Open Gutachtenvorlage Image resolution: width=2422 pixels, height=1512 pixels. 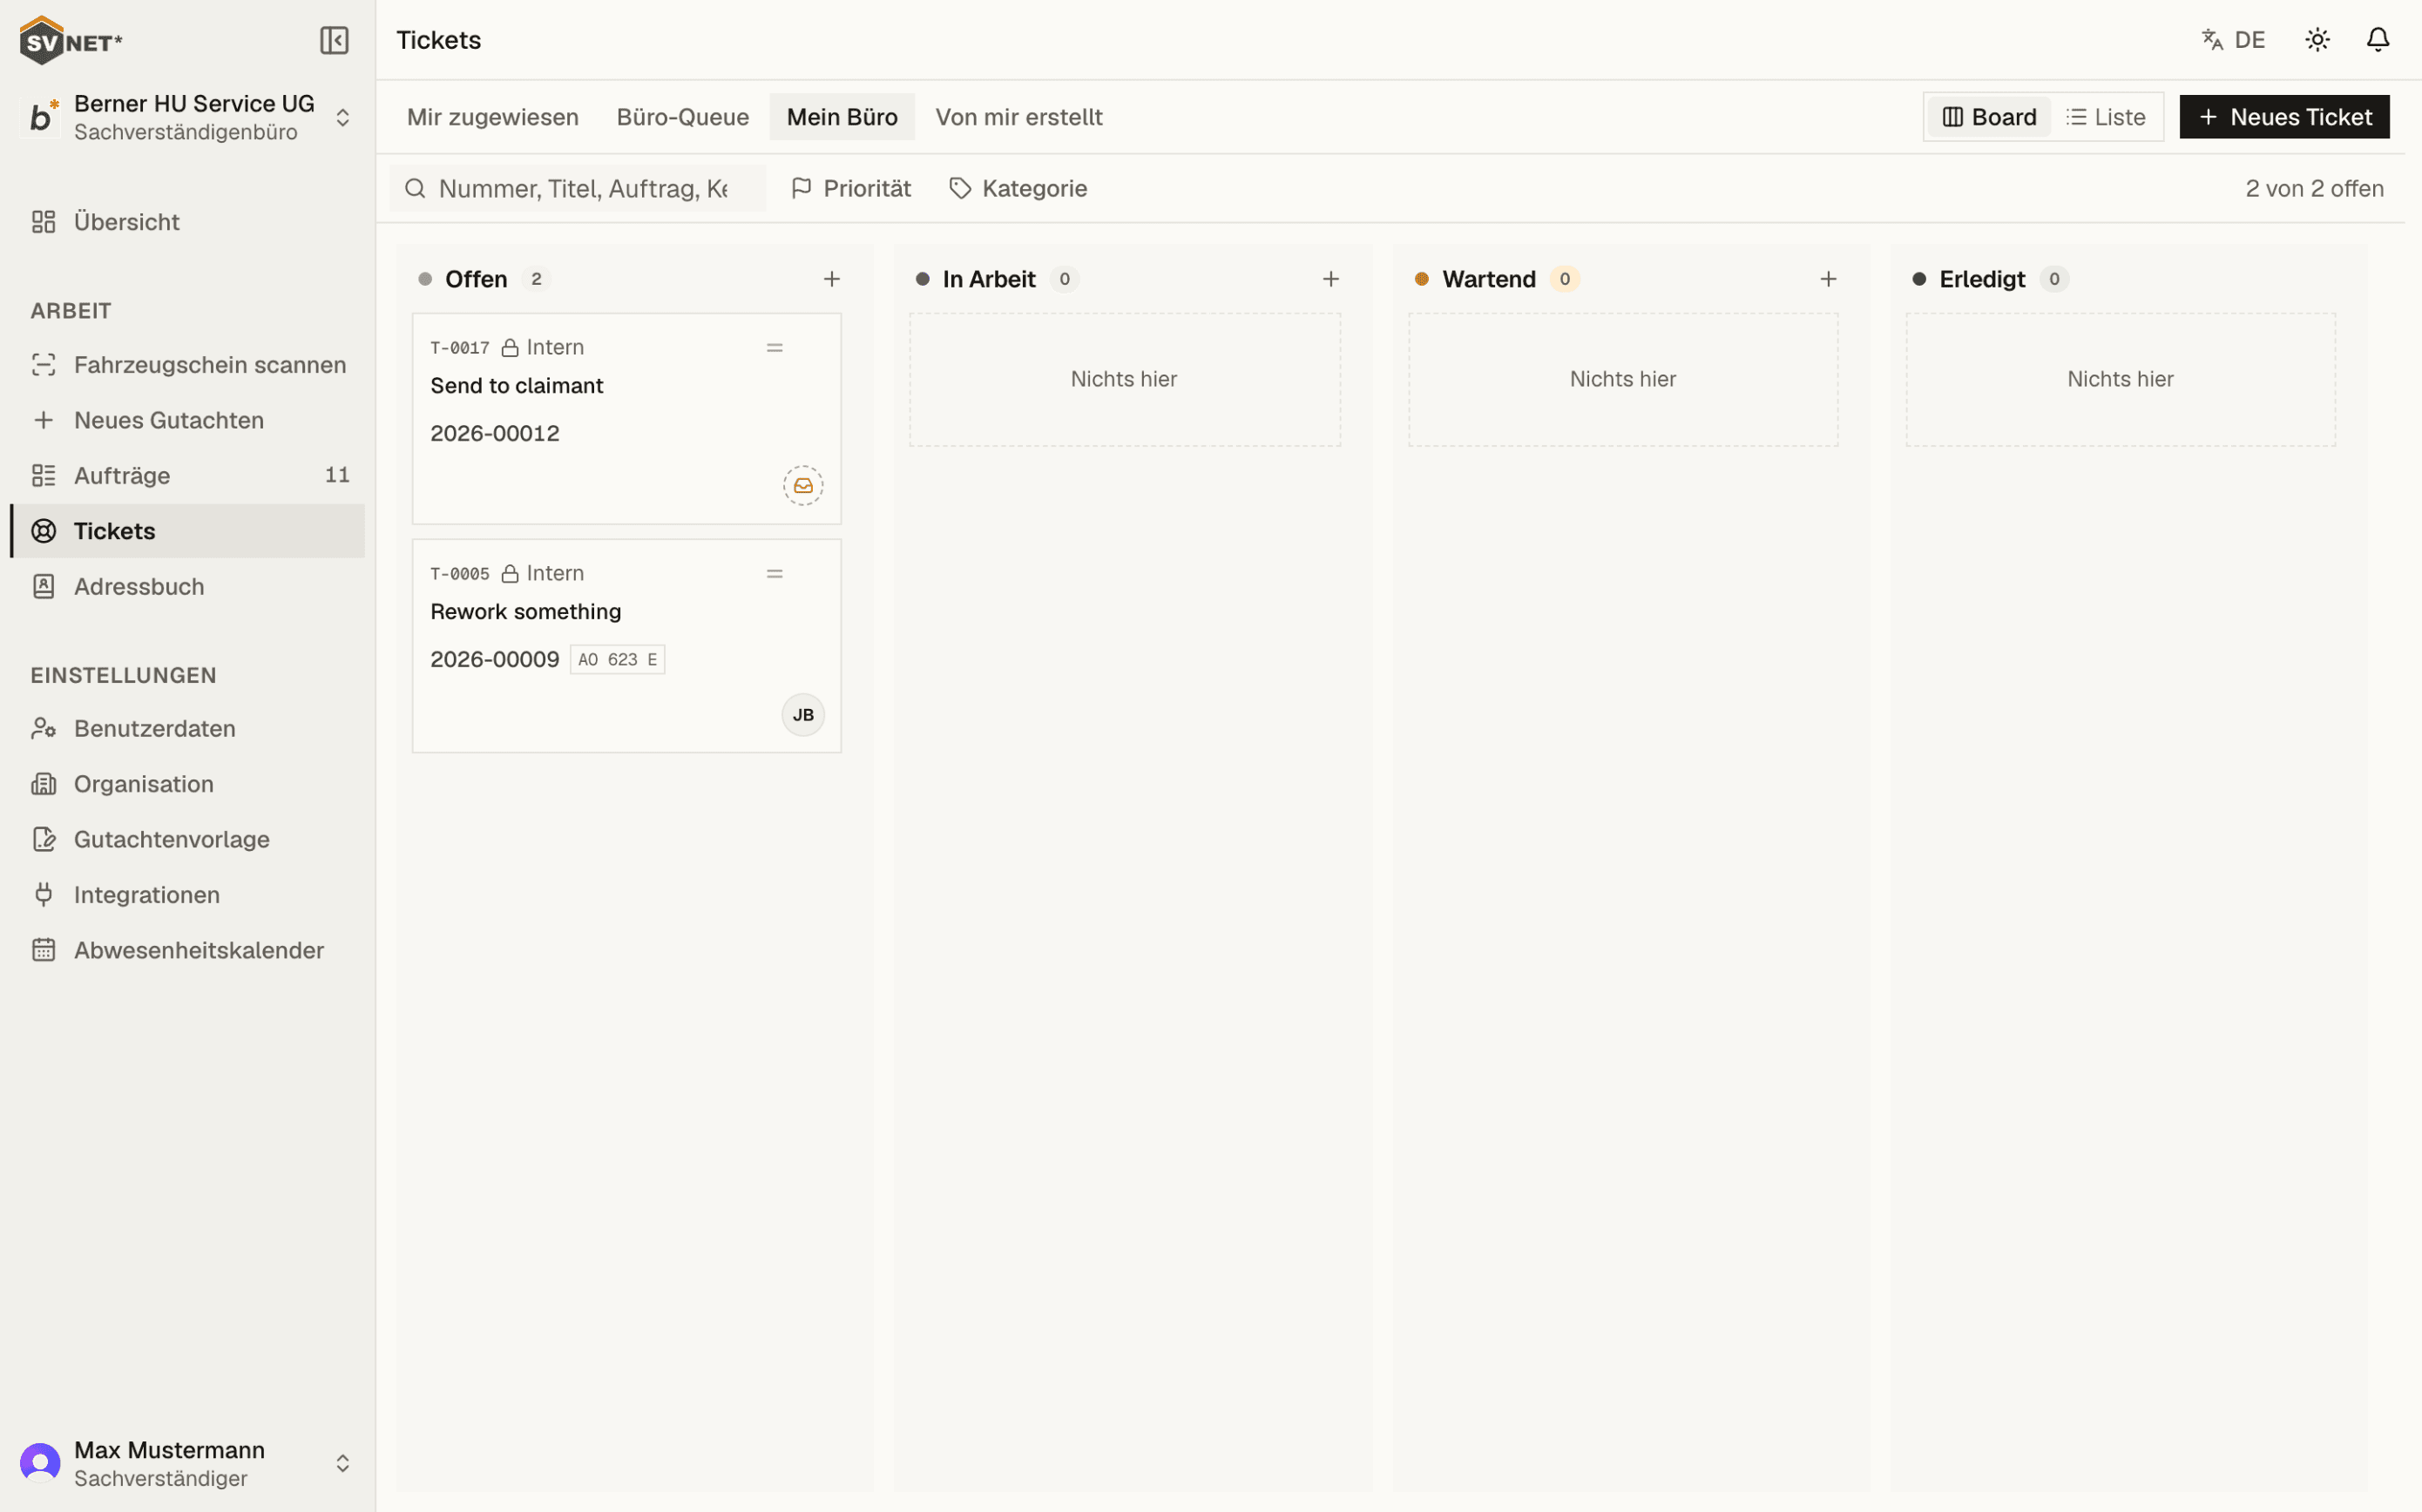click(x=188, y=839)
